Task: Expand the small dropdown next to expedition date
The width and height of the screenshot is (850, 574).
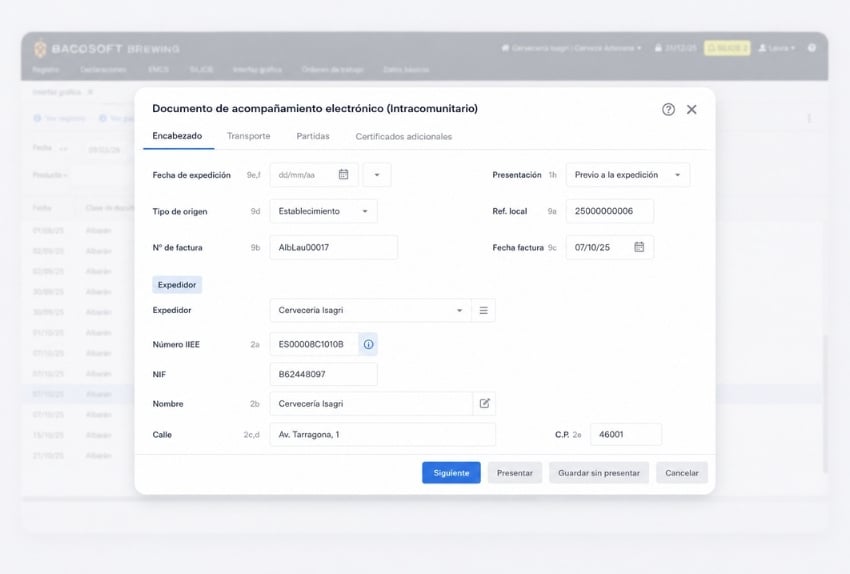Action: (x=377, y=175)
